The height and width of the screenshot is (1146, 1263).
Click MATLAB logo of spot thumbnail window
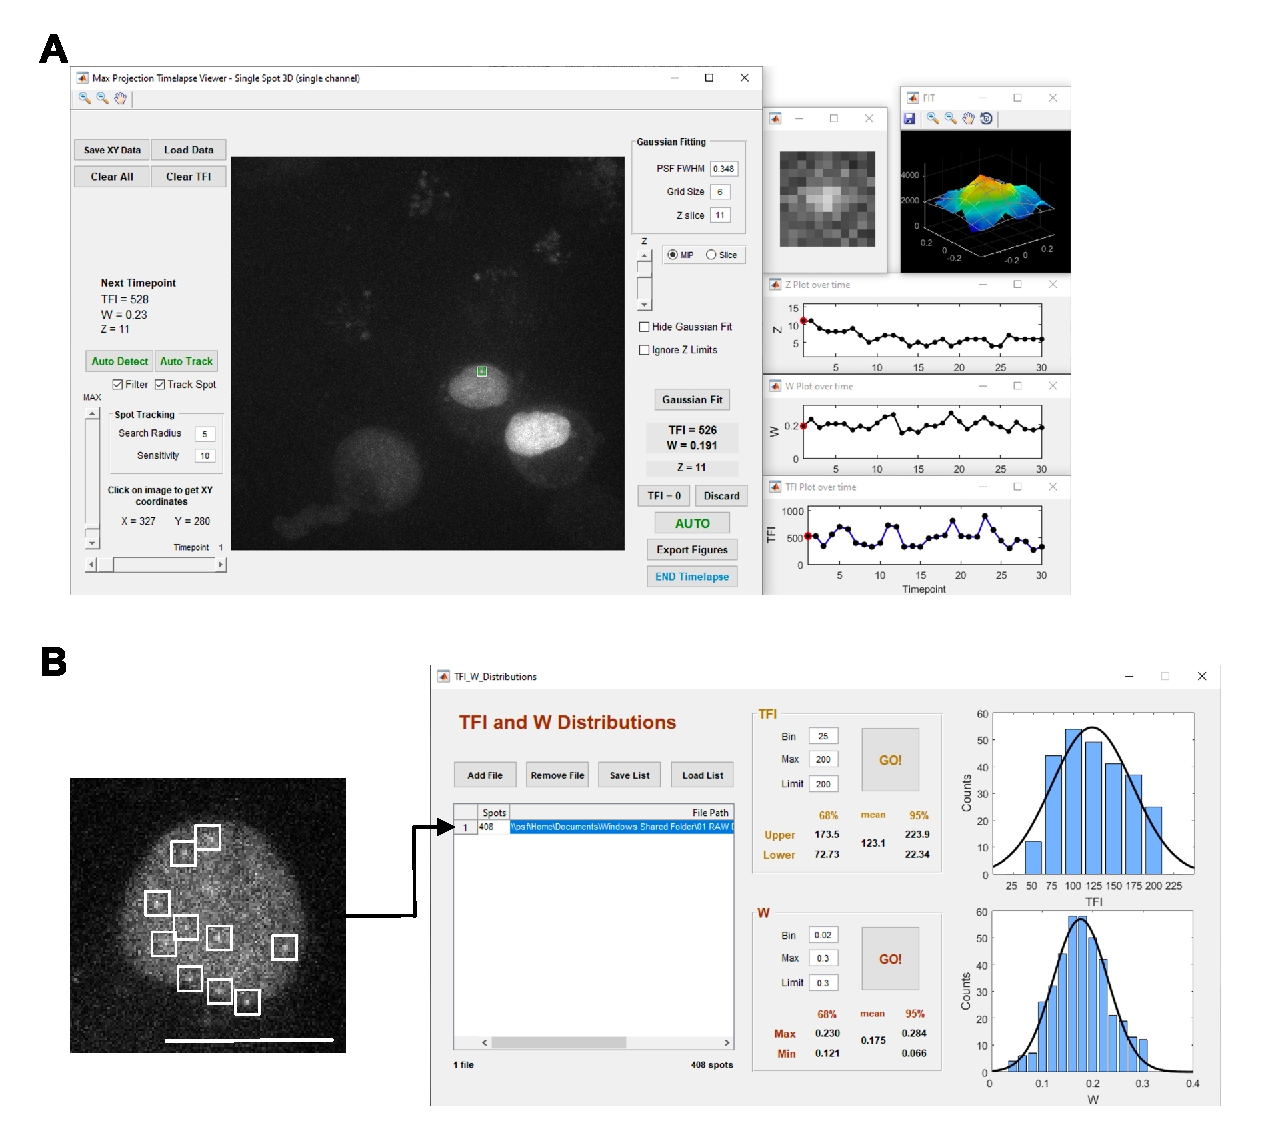click(x=775, y=118)
